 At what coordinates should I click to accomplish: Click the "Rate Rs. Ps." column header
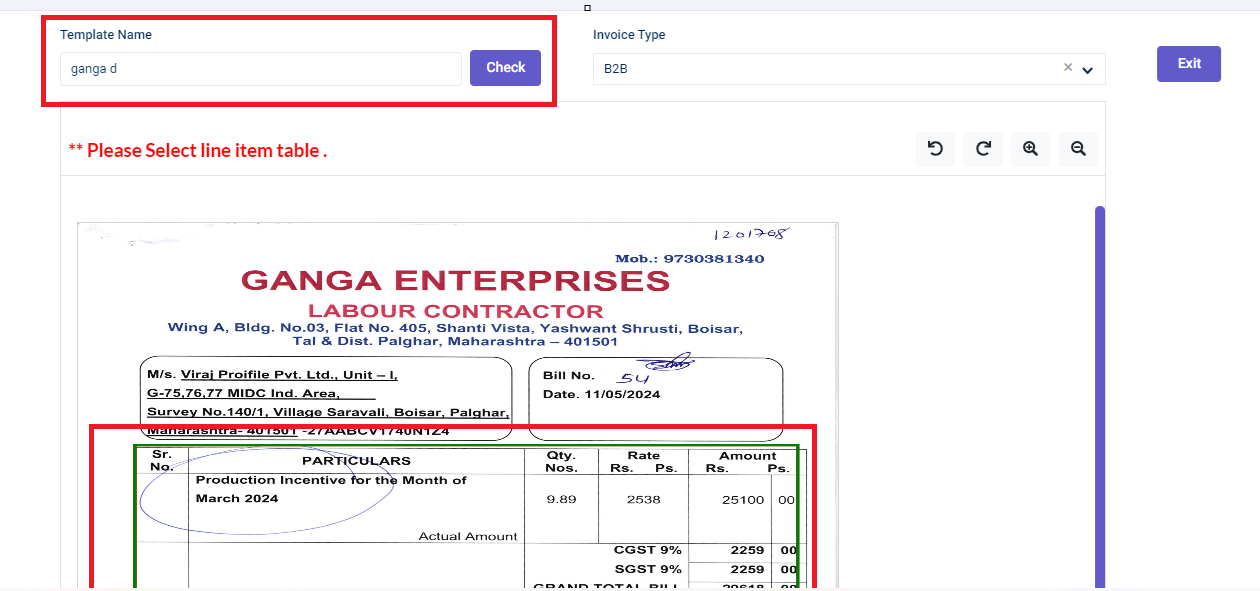coord(644,461)
